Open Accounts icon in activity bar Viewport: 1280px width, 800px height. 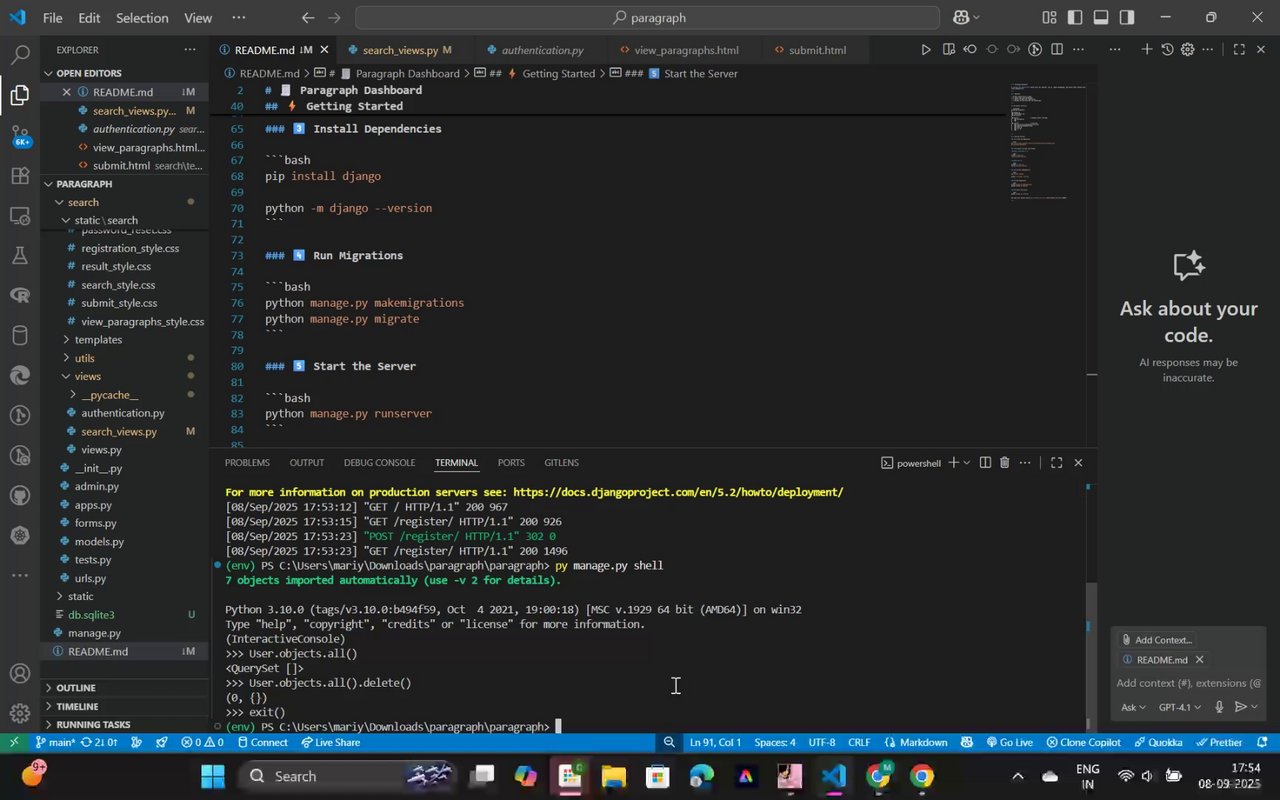pos(20,673)
